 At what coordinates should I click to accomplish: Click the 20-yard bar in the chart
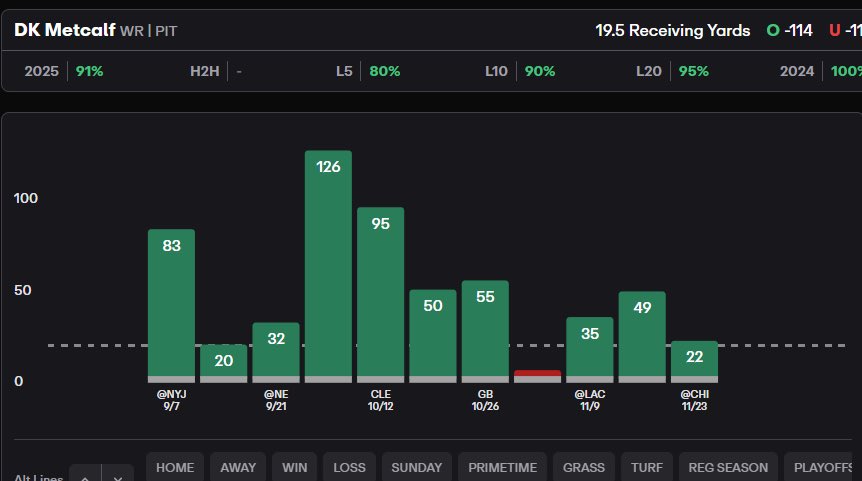pos(224,363)
